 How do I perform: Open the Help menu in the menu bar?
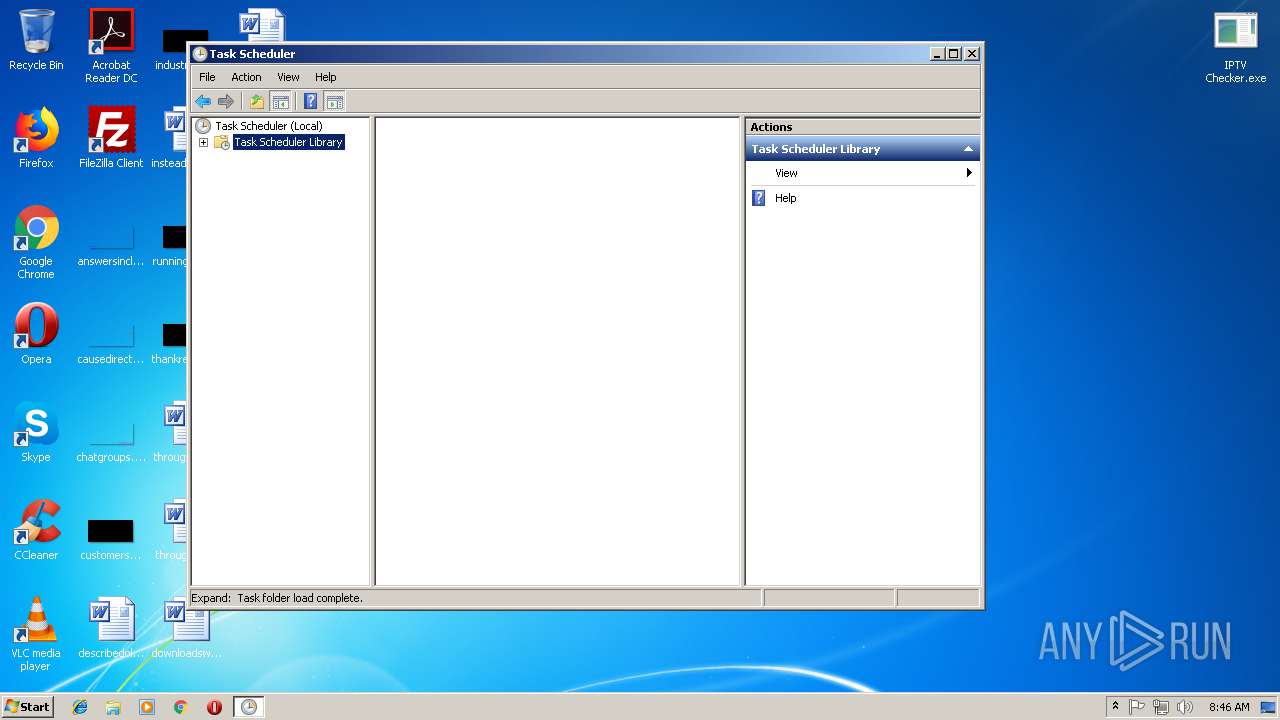[326, 77]
